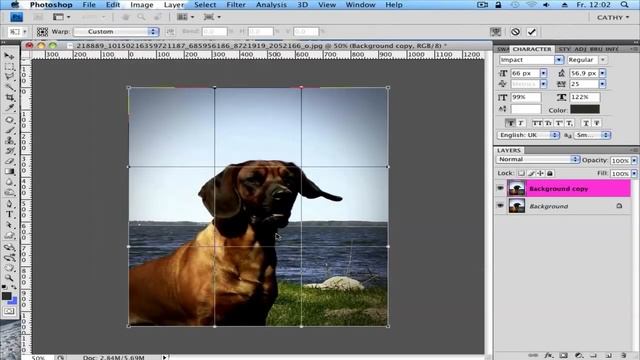
Task: Toggle lock image pixels
Action: tap(531, 173)
